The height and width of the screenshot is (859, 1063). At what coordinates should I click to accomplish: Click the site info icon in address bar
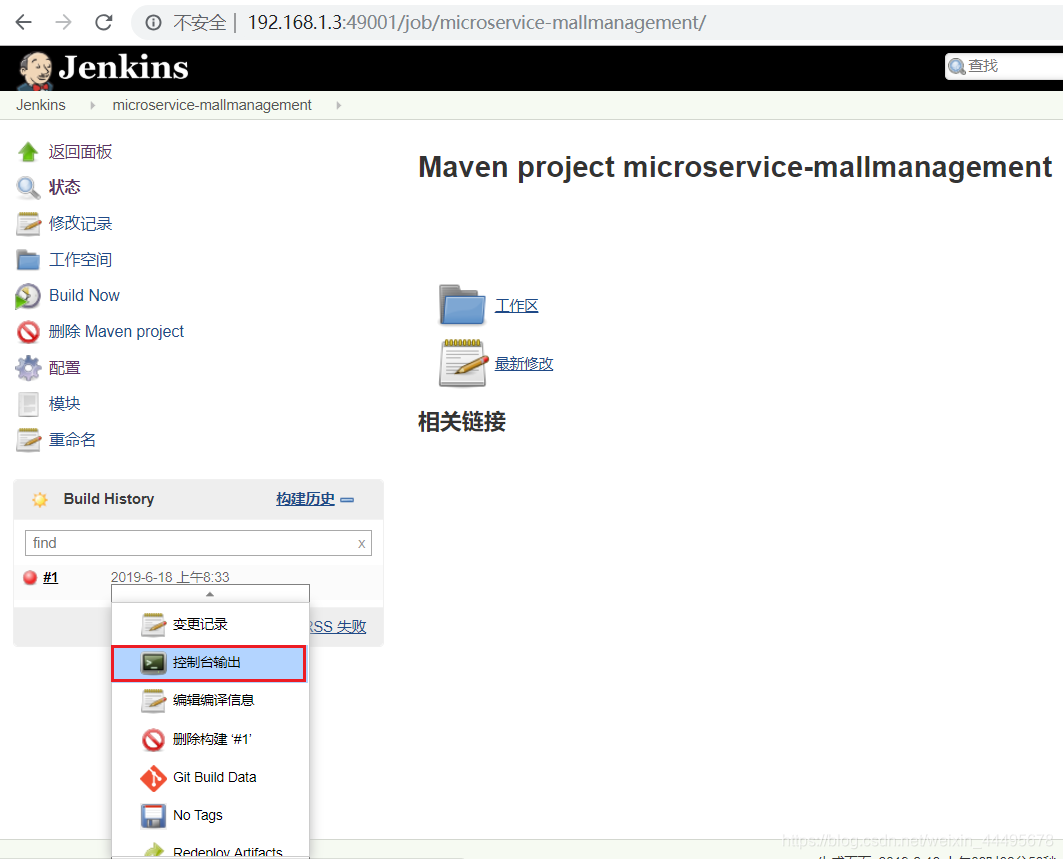[x=154, y=23]
